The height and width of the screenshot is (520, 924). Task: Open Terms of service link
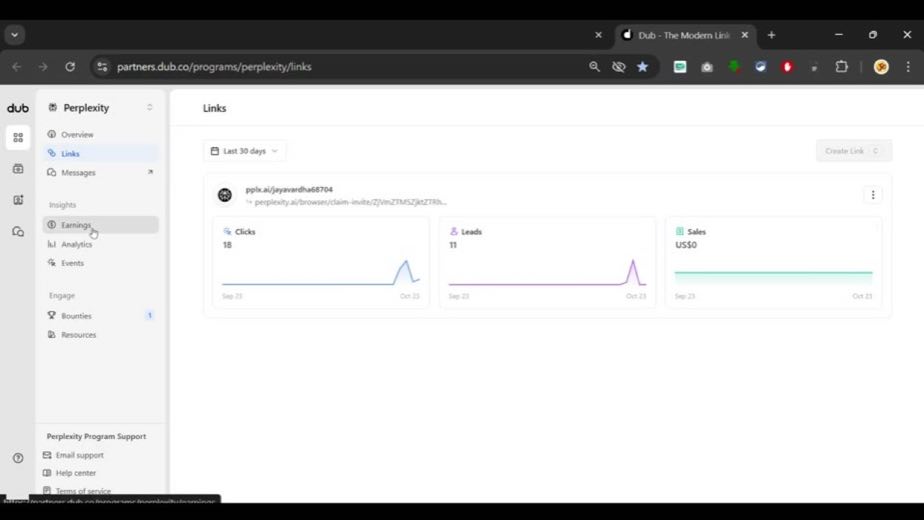click(77, 491)
